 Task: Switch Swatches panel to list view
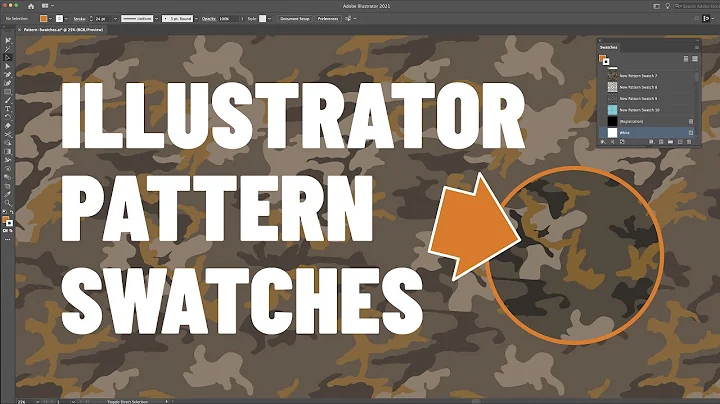click(x=686, y=59)
